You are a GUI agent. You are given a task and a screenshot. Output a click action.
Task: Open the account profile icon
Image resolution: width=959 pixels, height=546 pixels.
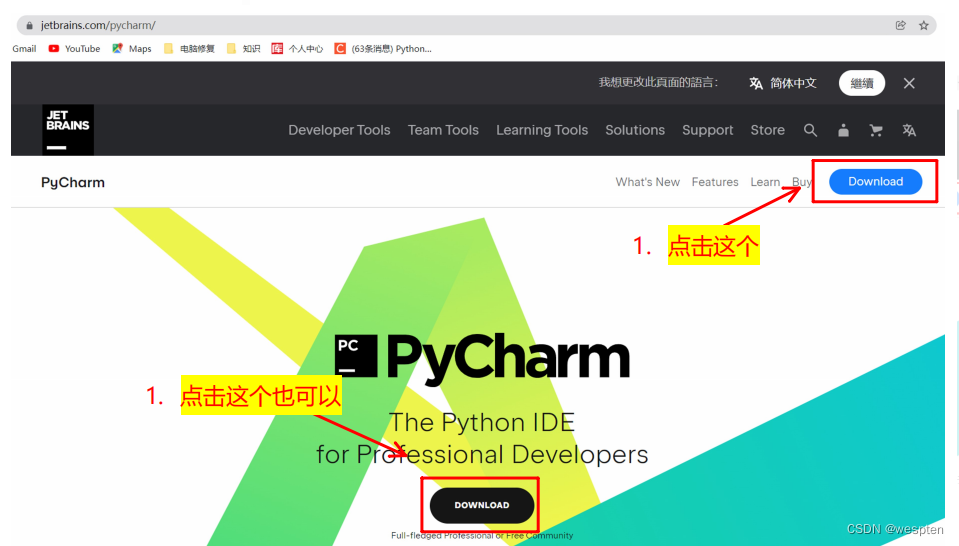click(843, 130)
